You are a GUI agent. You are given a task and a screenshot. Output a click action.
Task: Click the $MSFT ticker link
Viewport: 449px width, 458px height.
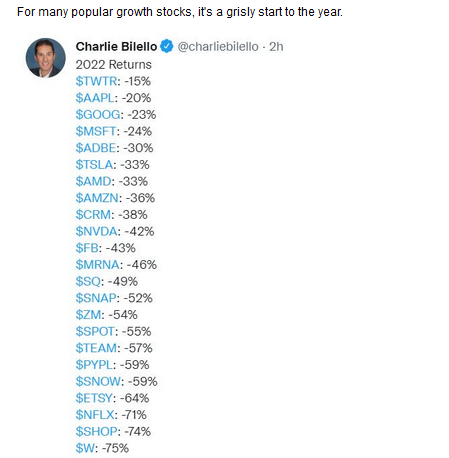96,131
